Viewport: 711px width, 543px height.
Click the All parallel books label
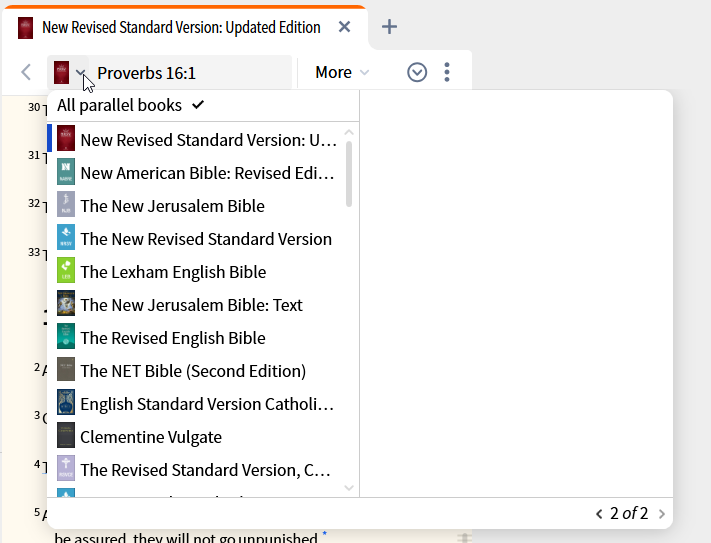tap(119, 105)
